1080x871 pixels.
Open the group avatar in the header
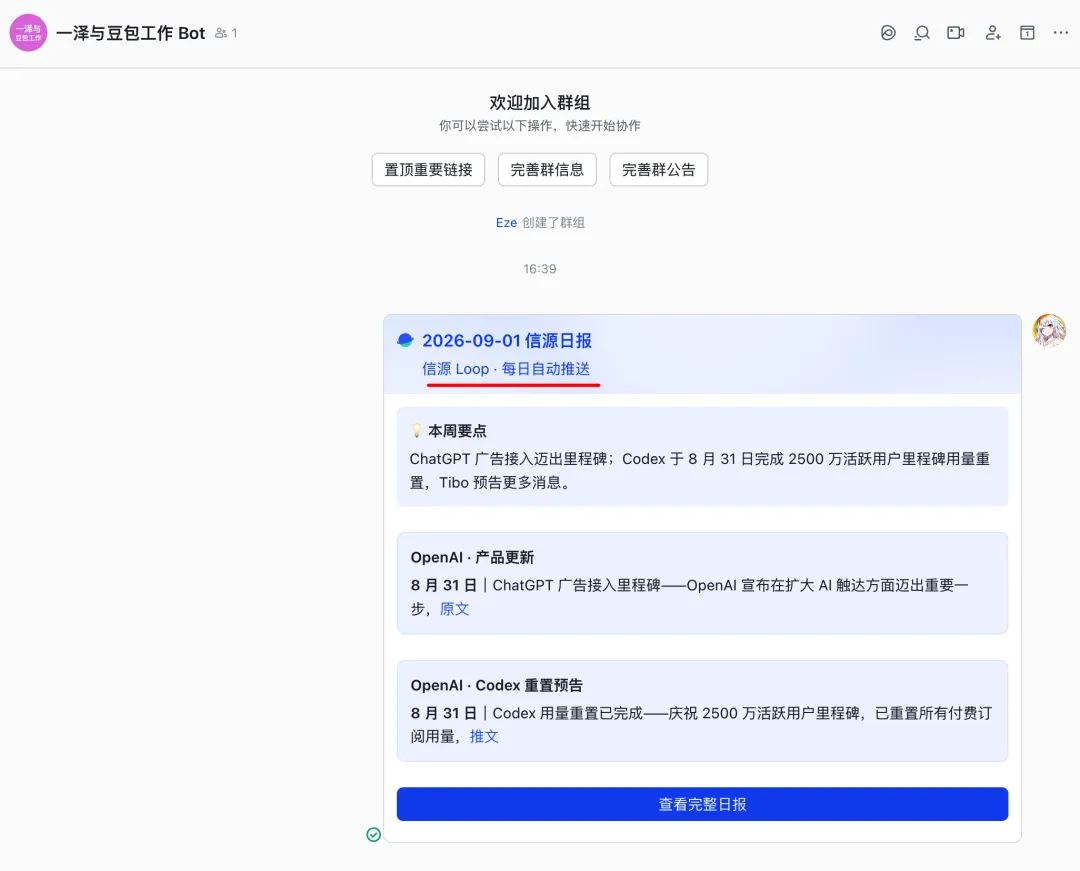(28, 32)
